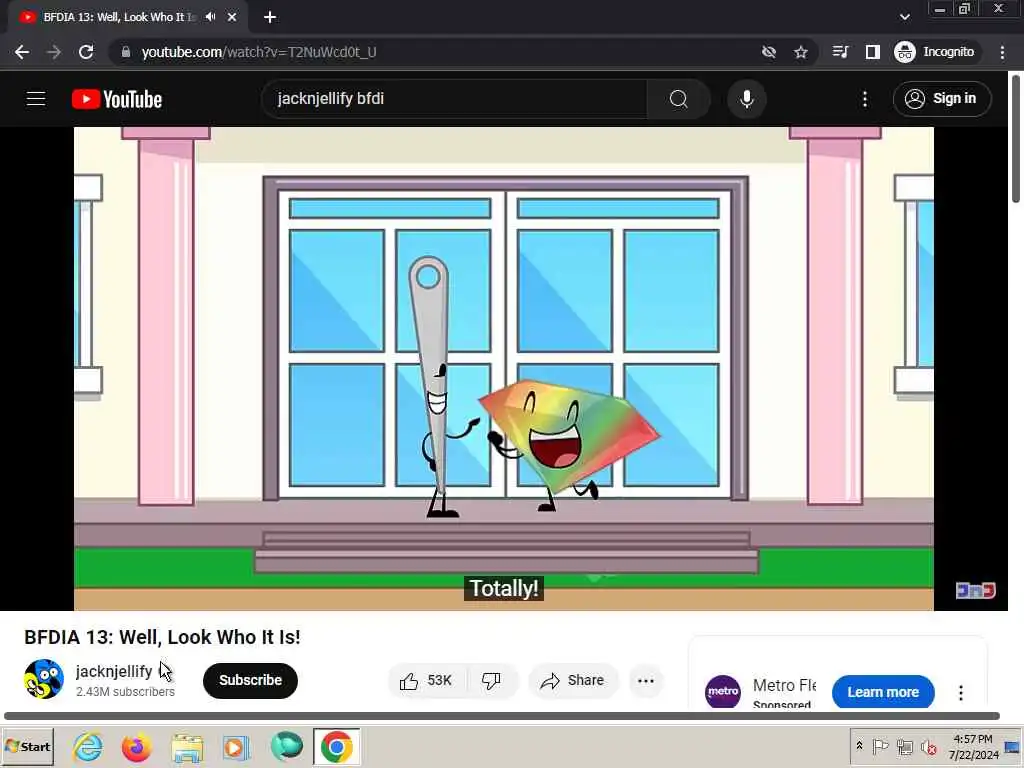Select the BFDIA 13 browser tab
1024x768 pixels.
point(127,17)
